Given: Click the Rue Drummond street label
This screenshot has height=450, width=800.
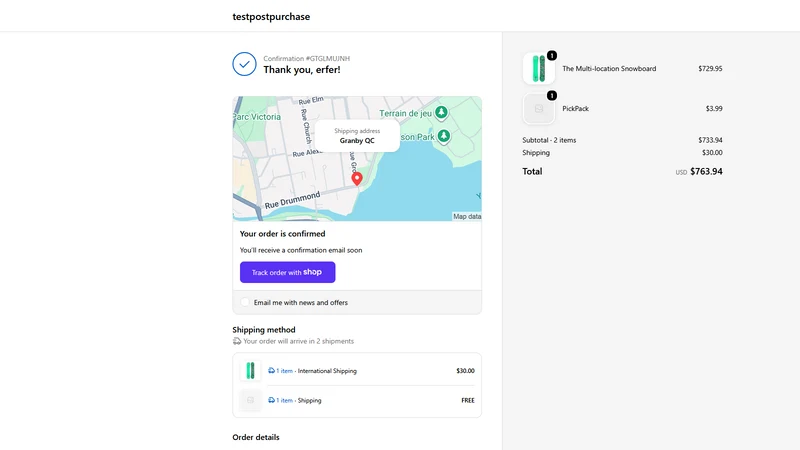Looking at the screenshot, I should tap(292, 200).
